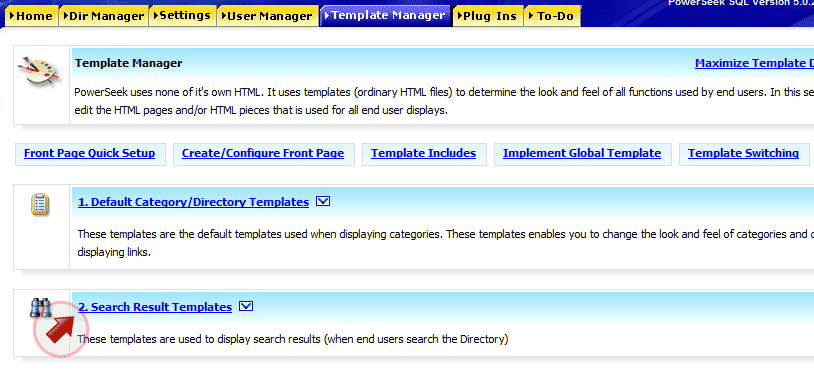
Task: Click the 'Template Manager' heading text
Action: 129,63
